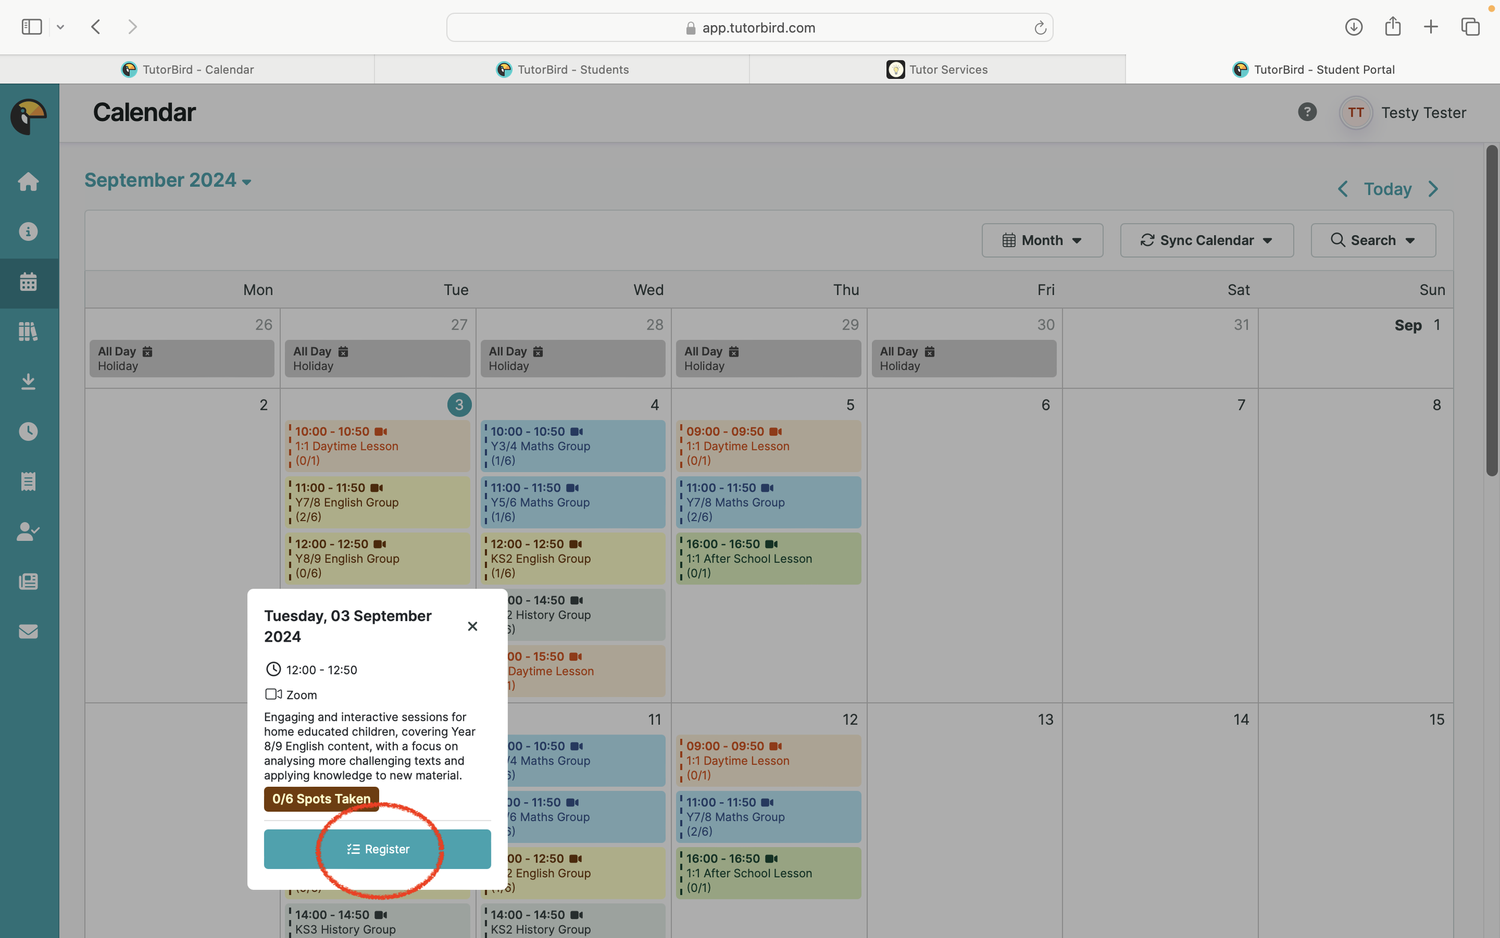Screen dimensions: 1500x938
Task: Open the Testy Tester account name
Action: pos(1424,113)
